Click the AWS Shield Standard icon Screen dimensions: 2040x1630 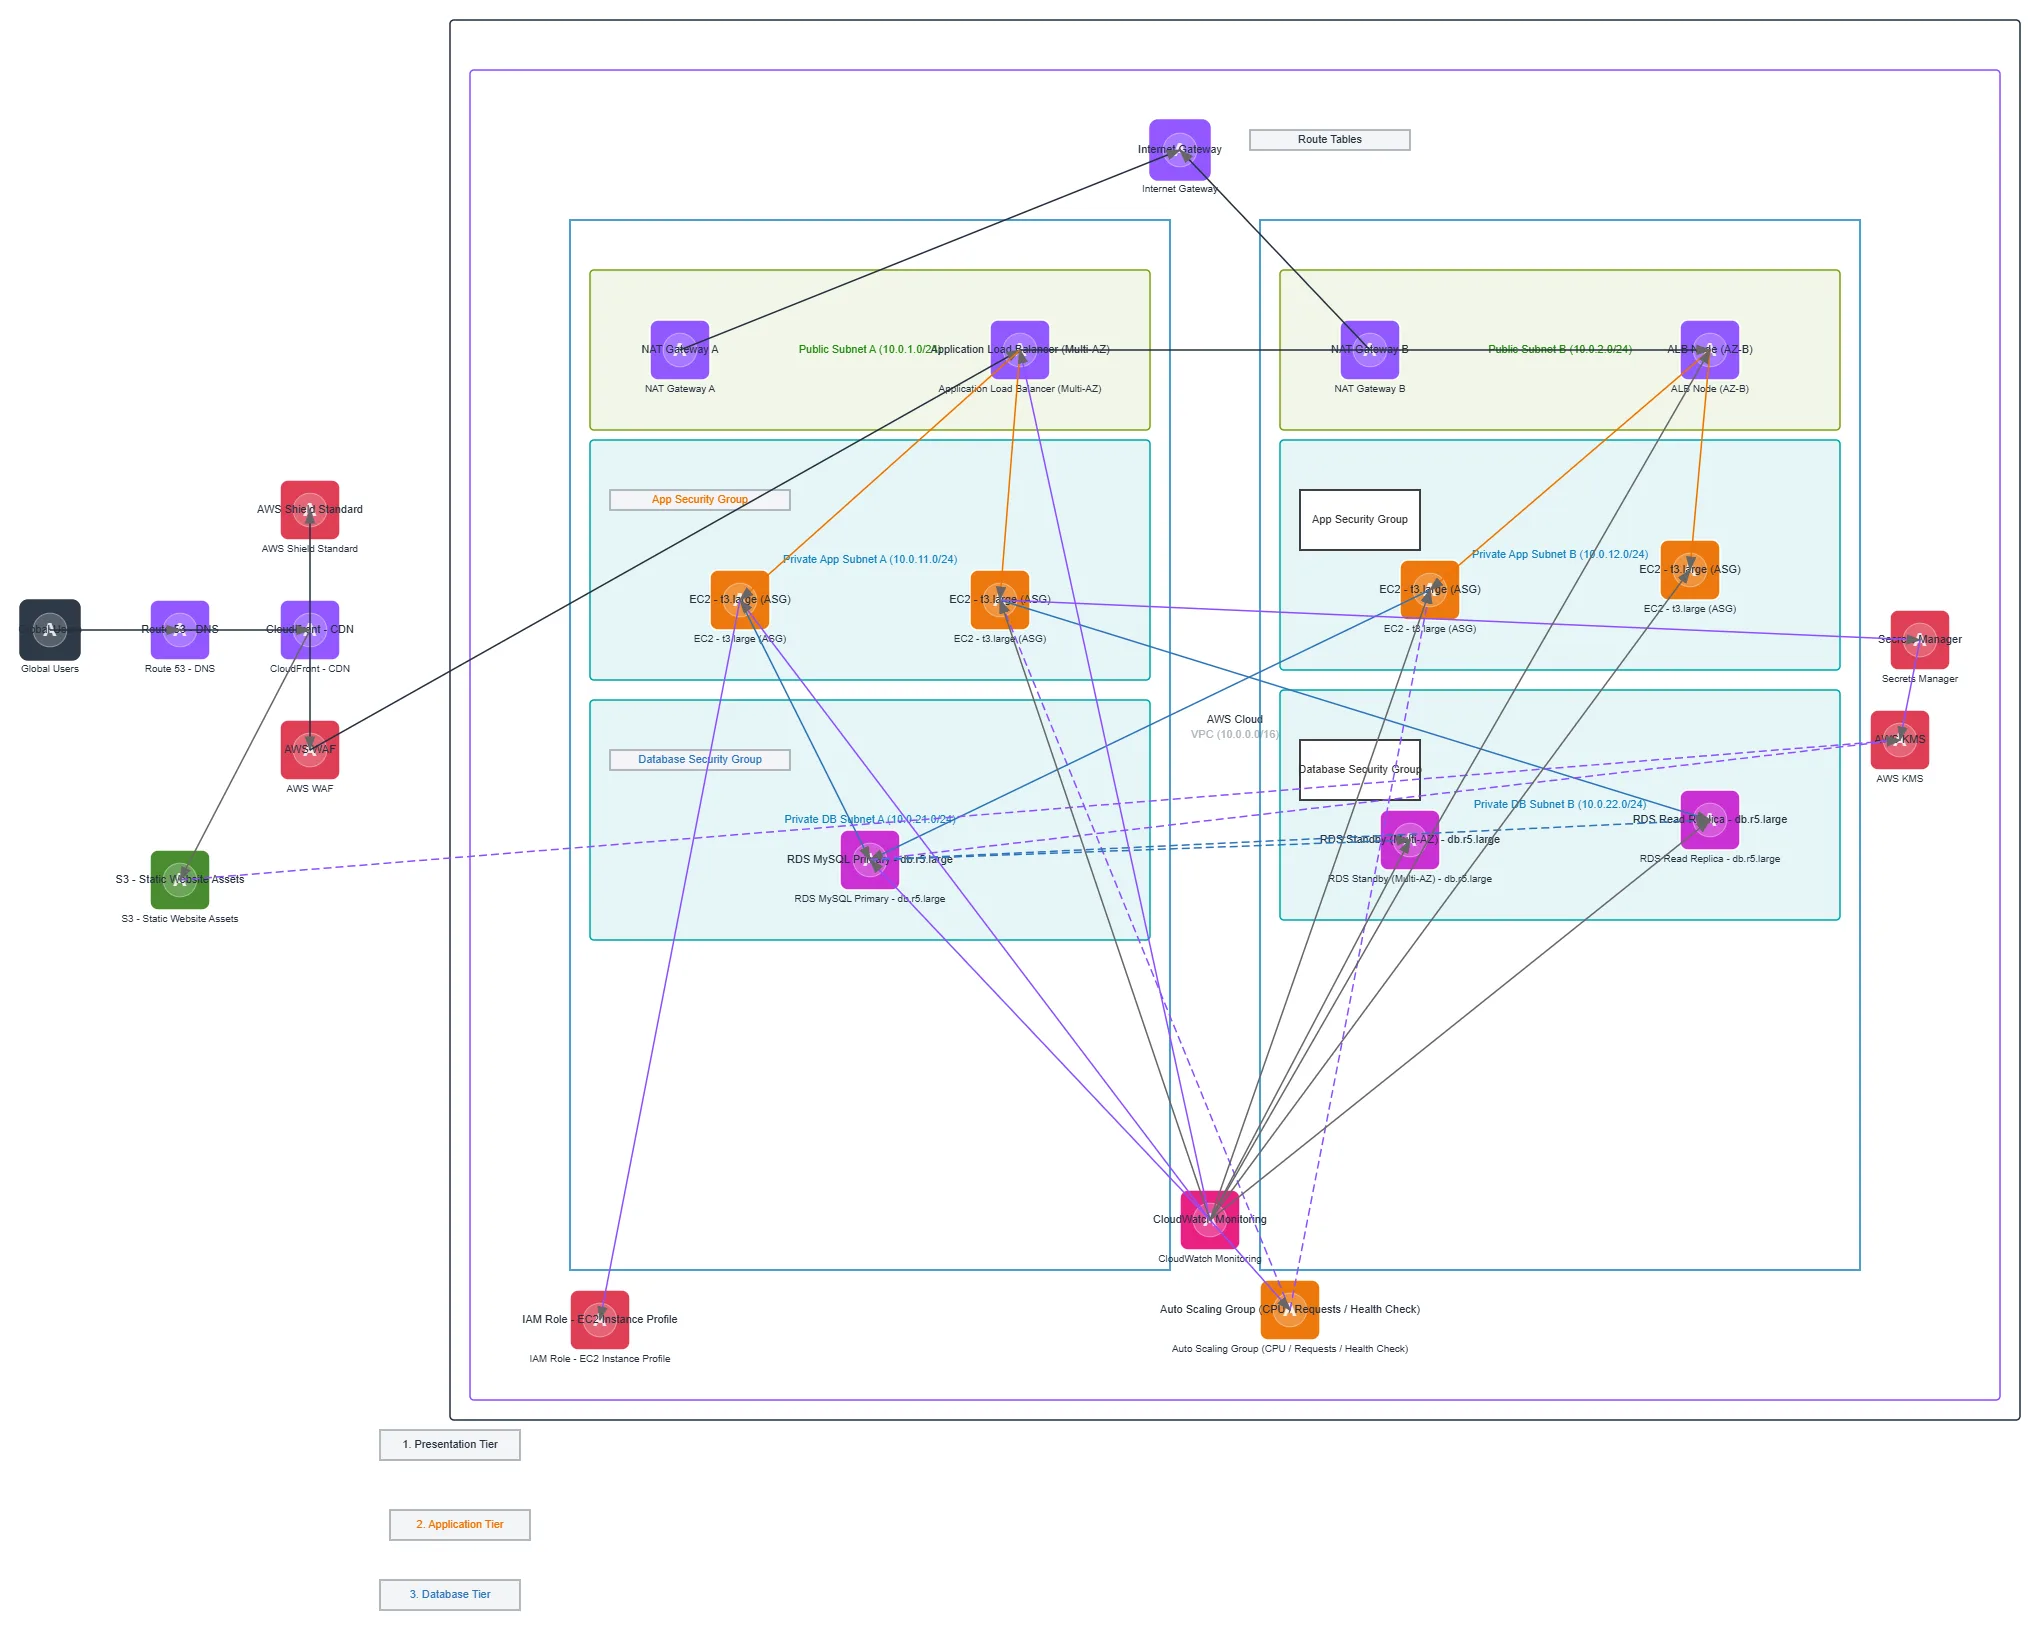point(310,510)
